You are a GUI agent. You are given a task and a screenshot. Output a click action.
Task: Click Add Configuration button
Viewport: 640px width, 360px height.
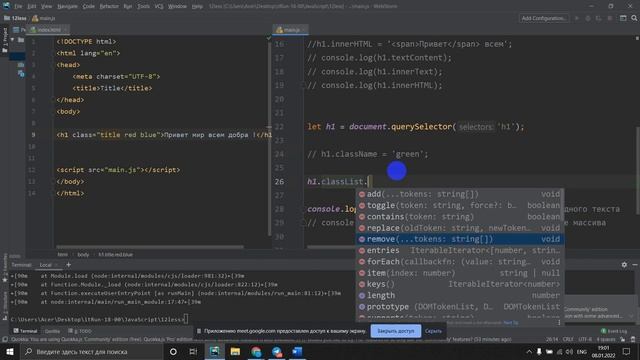click(x=544, y=18)
